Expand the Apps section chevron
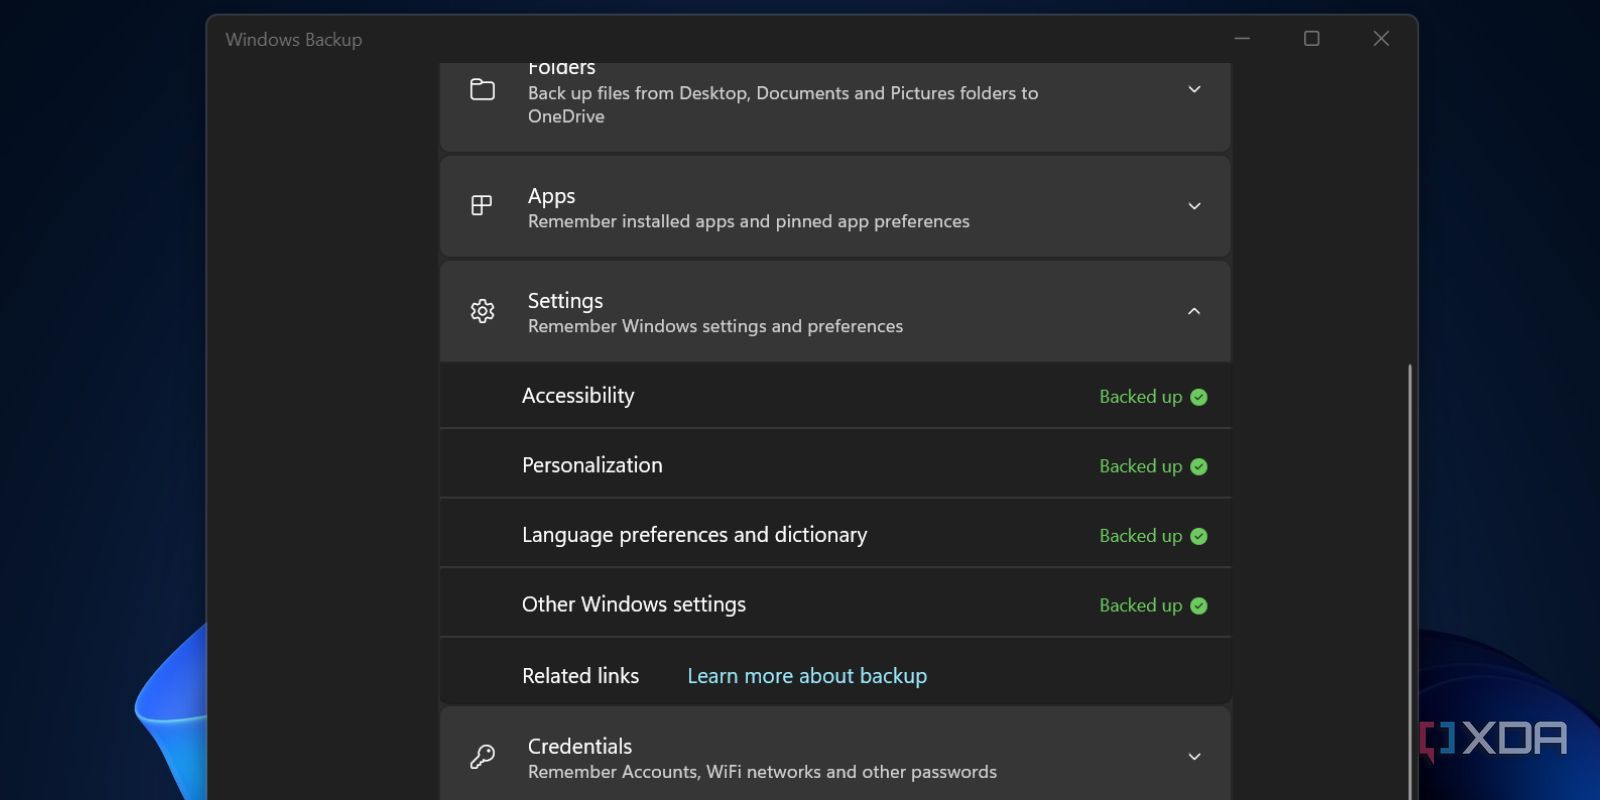The height and width of the screenshot is (800, 1600). (x=1194, y=206)
